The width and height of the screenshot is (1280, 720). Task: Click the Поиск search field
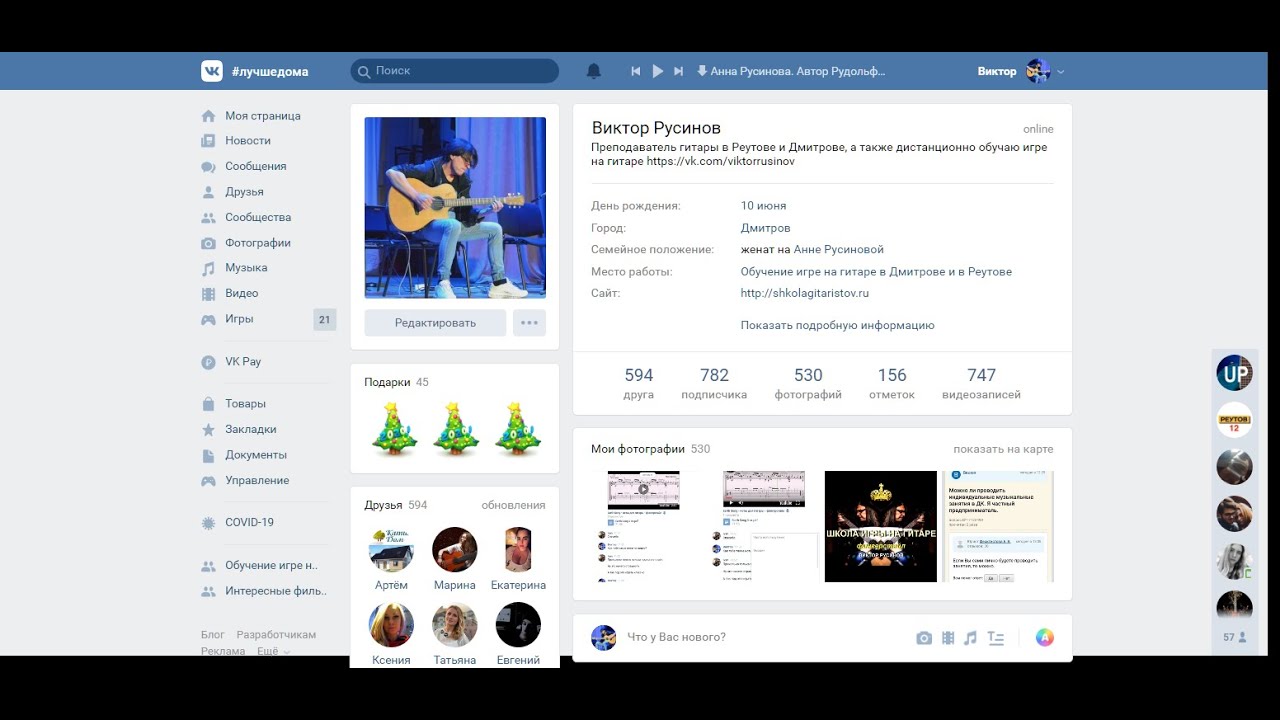[x=454, y=71]
